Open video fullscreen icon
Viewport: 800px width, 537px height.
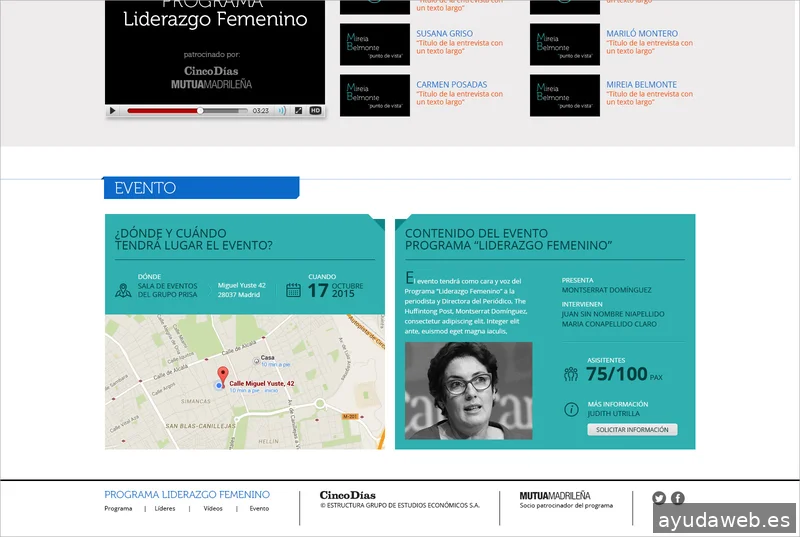pyautogui.click(x=298, y=111)
